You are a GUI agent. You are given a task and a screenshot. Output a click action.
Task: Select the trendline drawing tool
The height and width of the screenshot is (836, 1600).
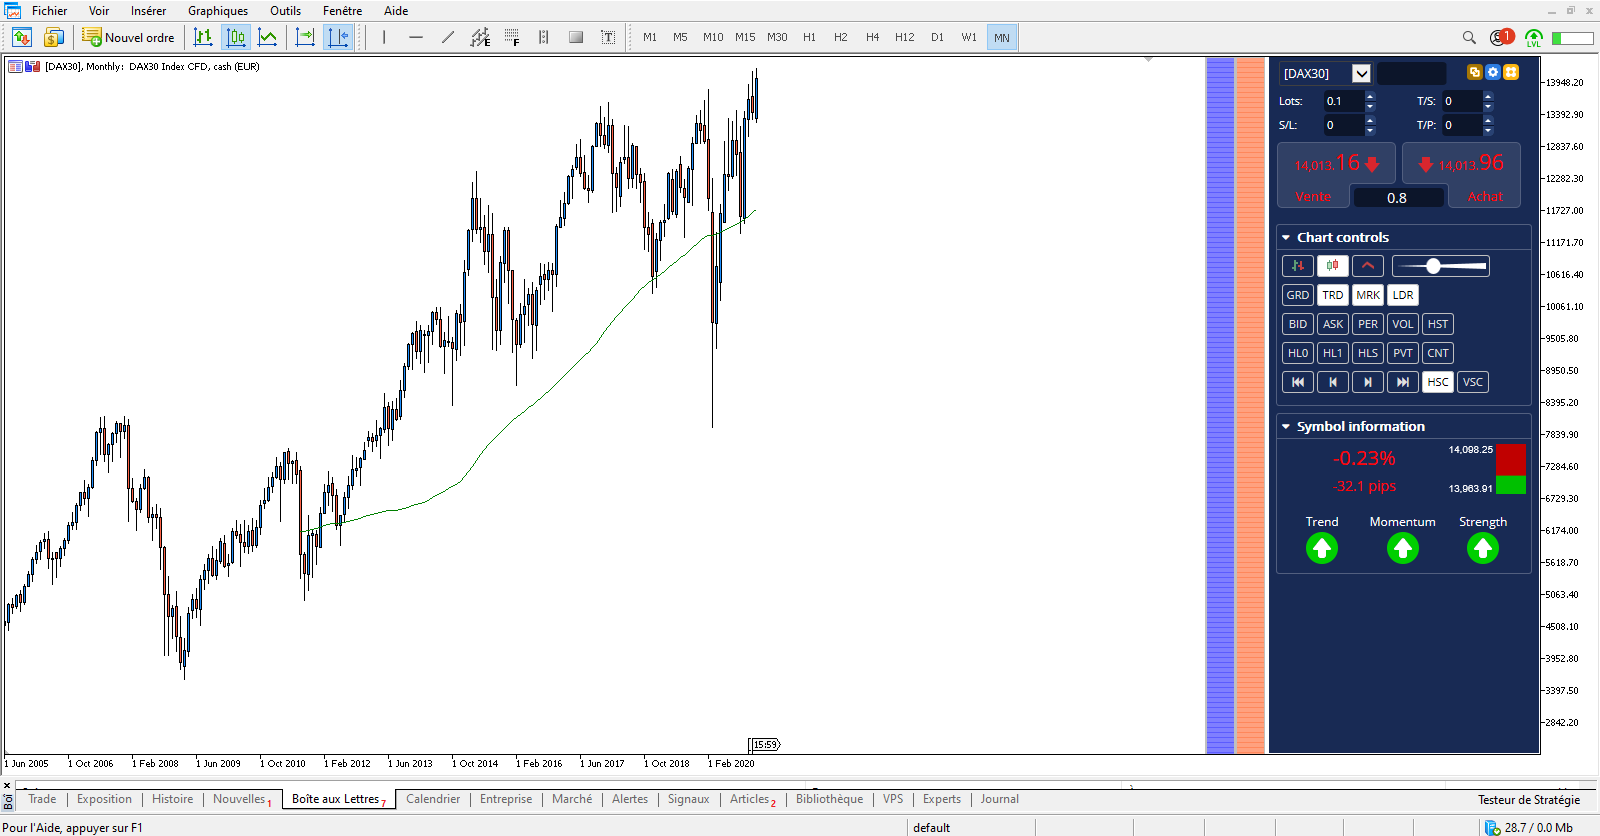pyautogui.click(x=448, y=38)
